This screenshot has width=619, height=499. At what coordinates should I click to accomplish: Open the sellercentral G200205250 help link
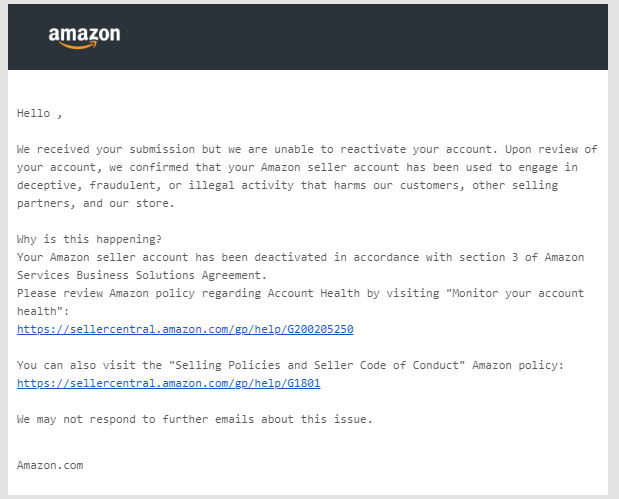tap(185, 329)
